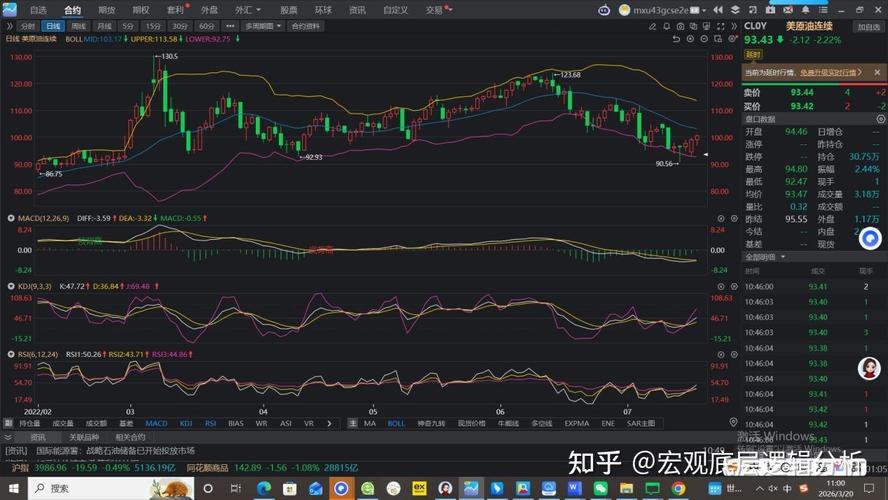
Task: Enable MA overlay in main indicator bar
Action: [370, 423]
